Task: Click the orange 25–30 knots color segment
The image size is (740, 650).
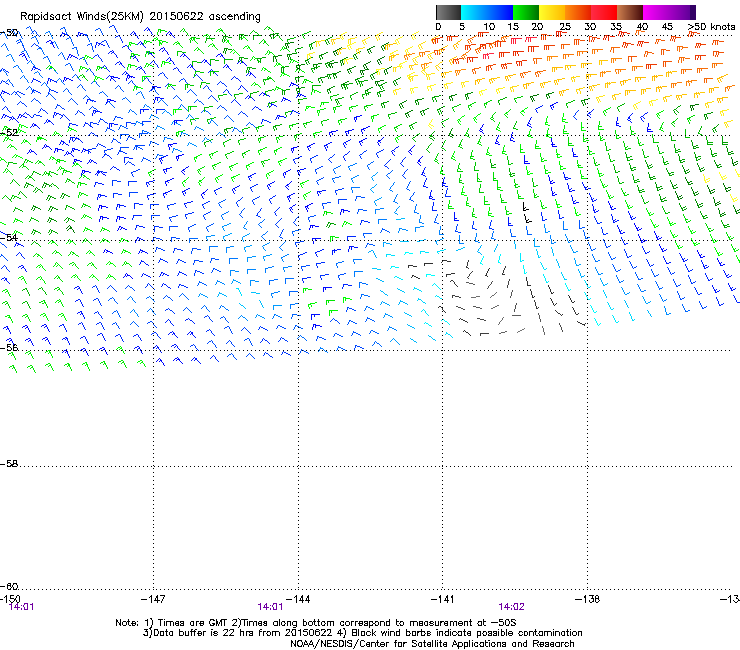Action: pos(578,12)
